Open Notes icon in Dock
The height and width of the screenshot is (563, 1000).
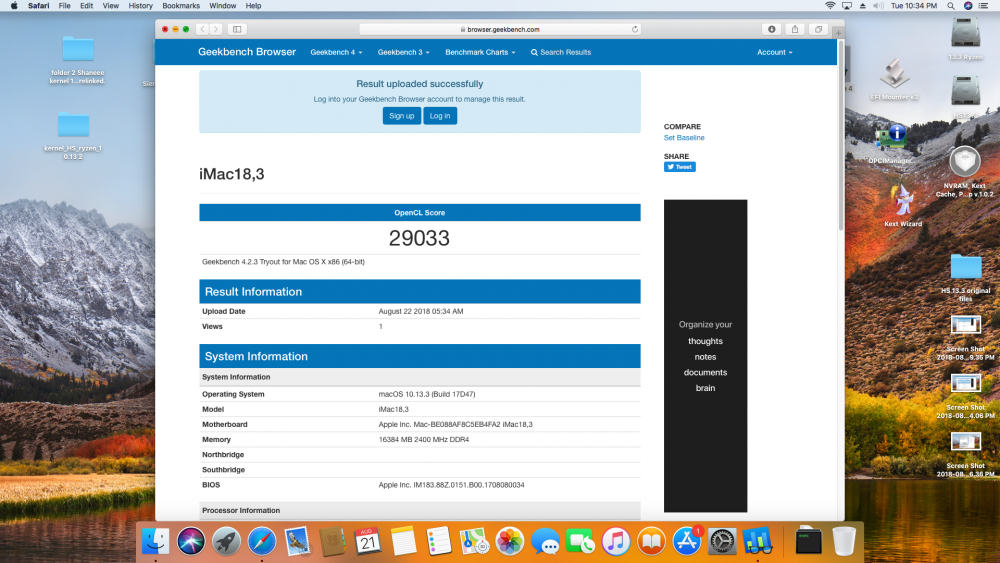click(x=403, y=541)
